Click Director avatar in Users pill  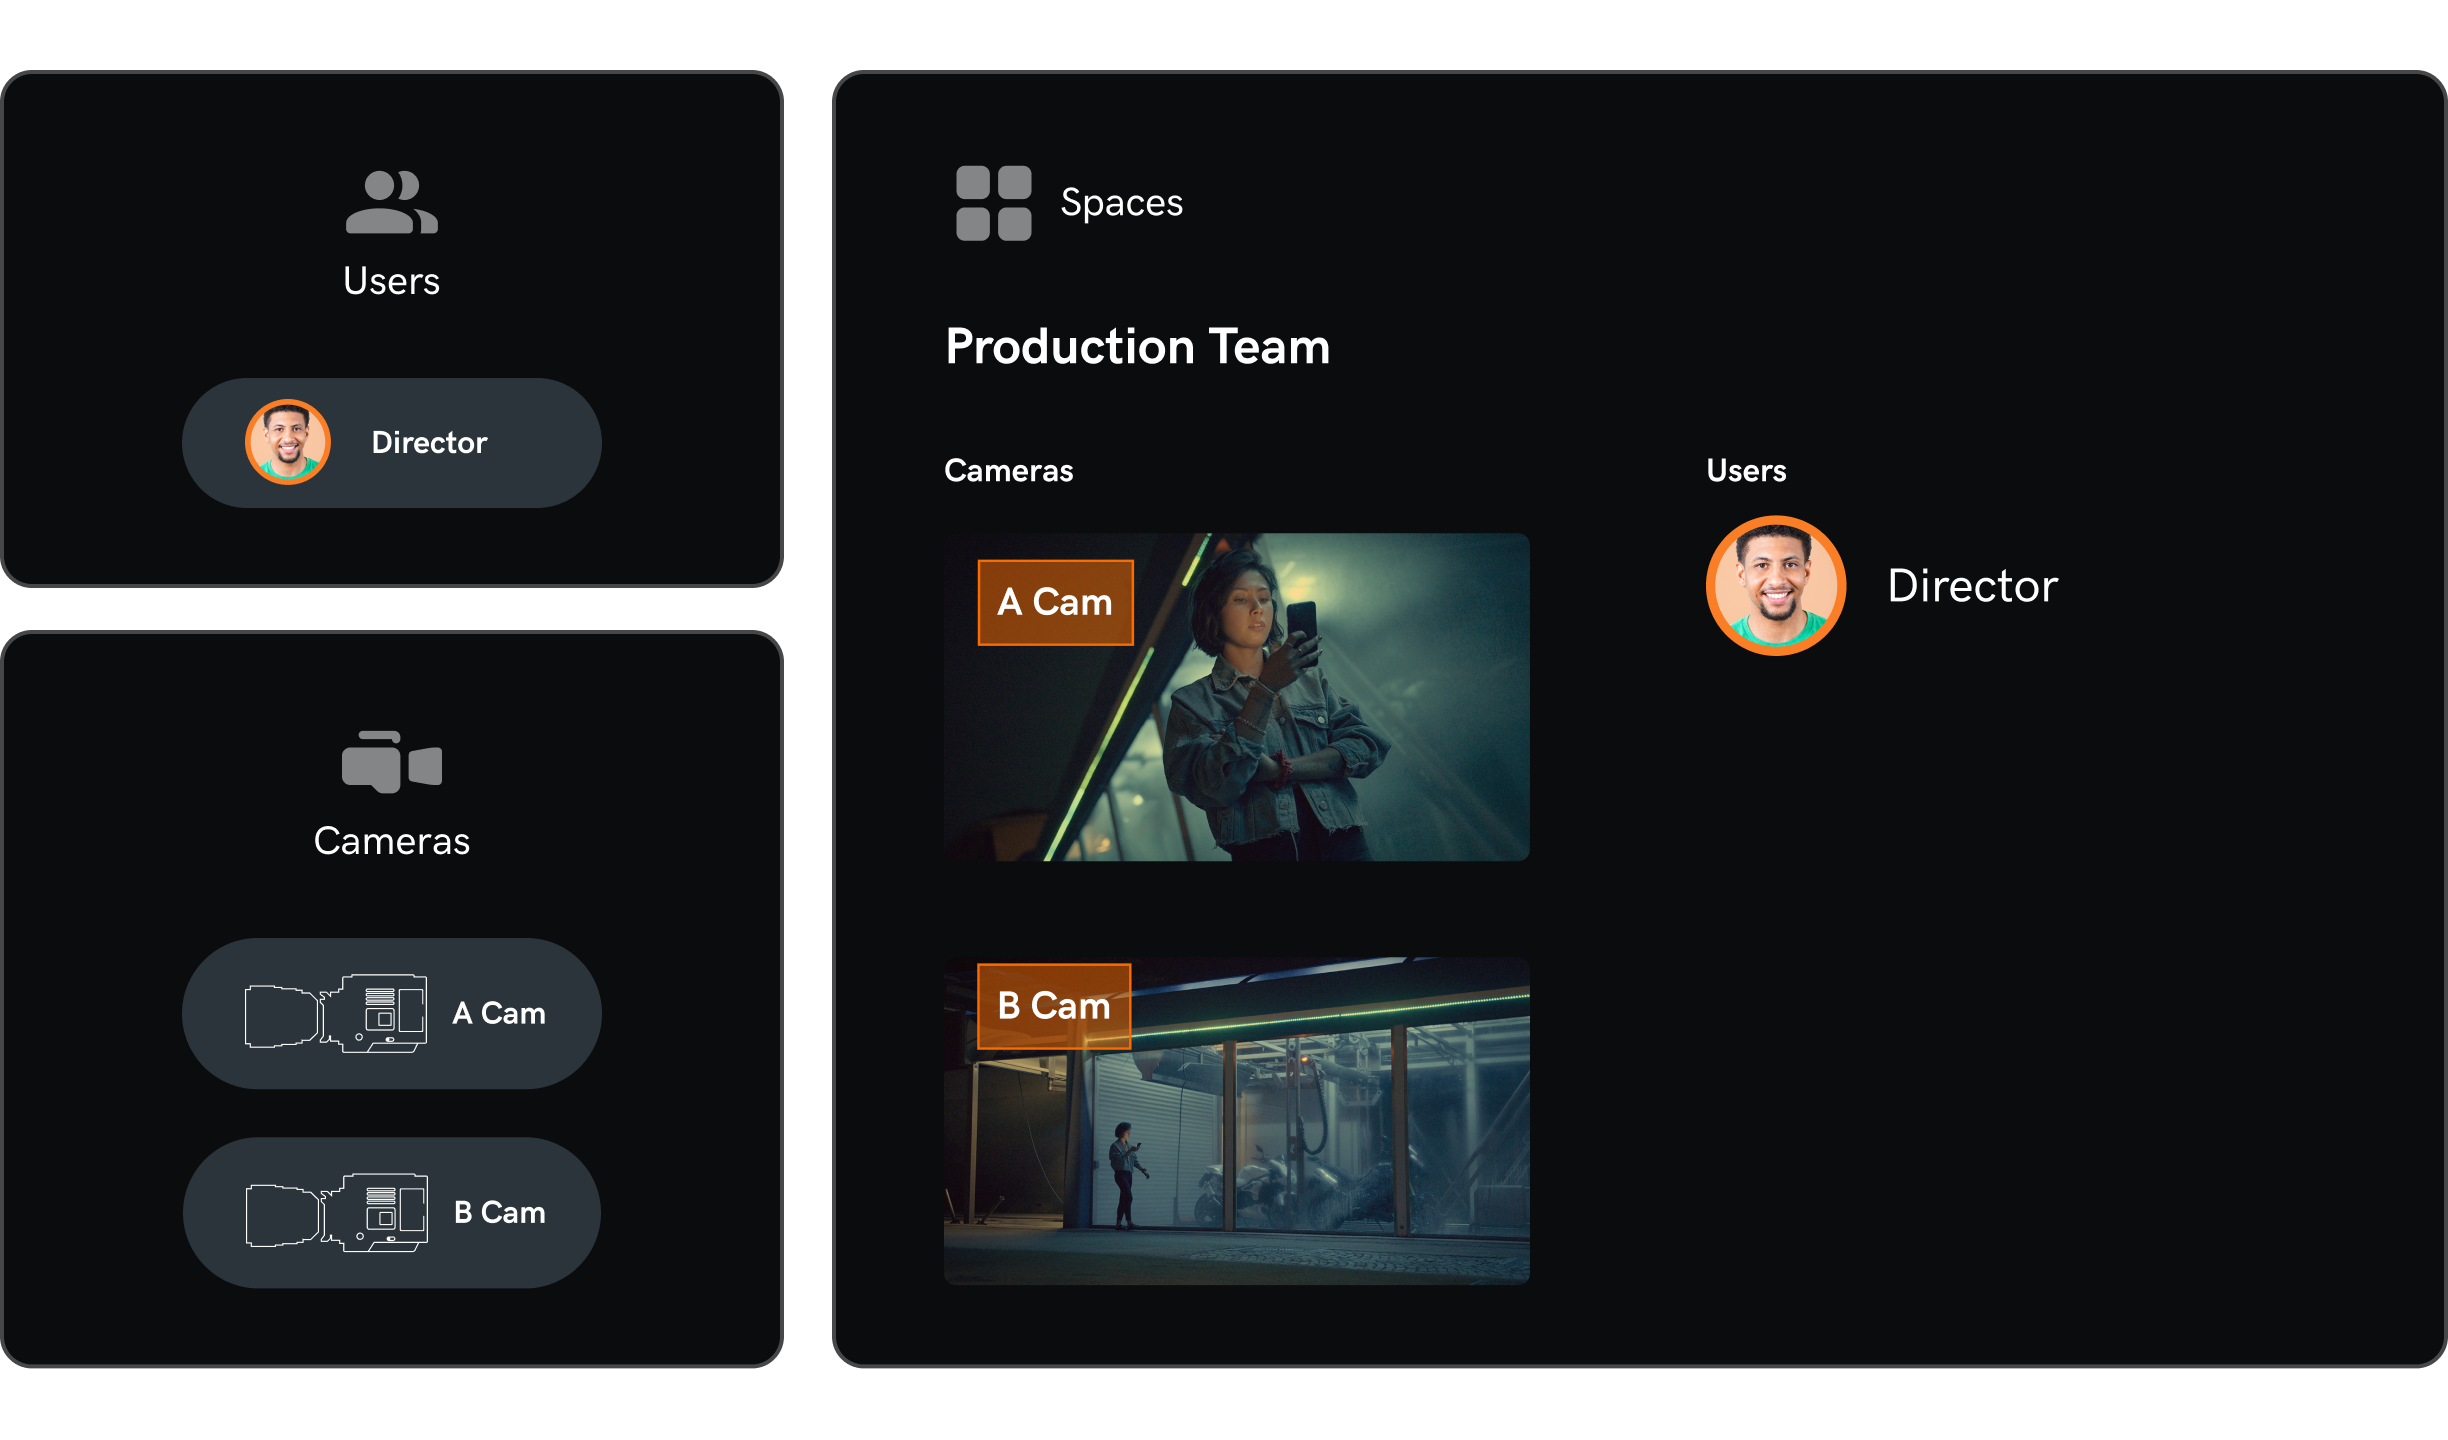coord(288,442)
